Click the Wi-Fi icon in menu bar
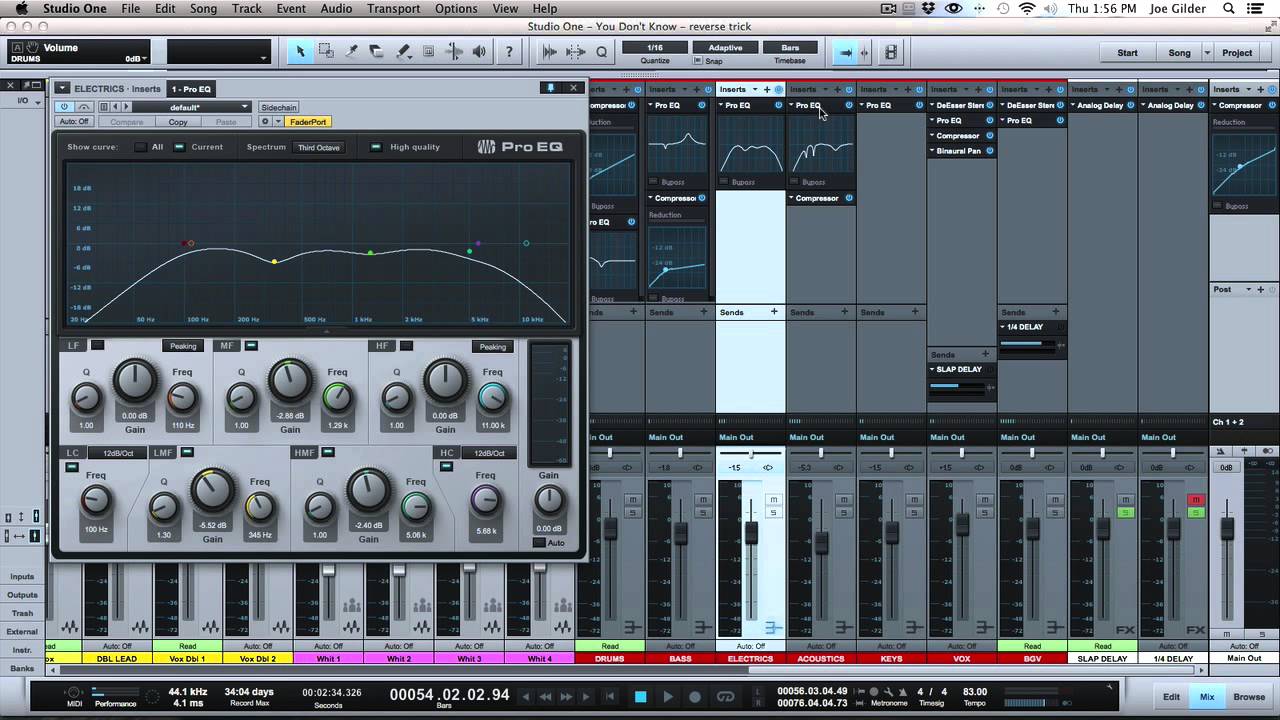This screenshot has height=720, width=1280. pyautogui.click(x=1027, y=8)
